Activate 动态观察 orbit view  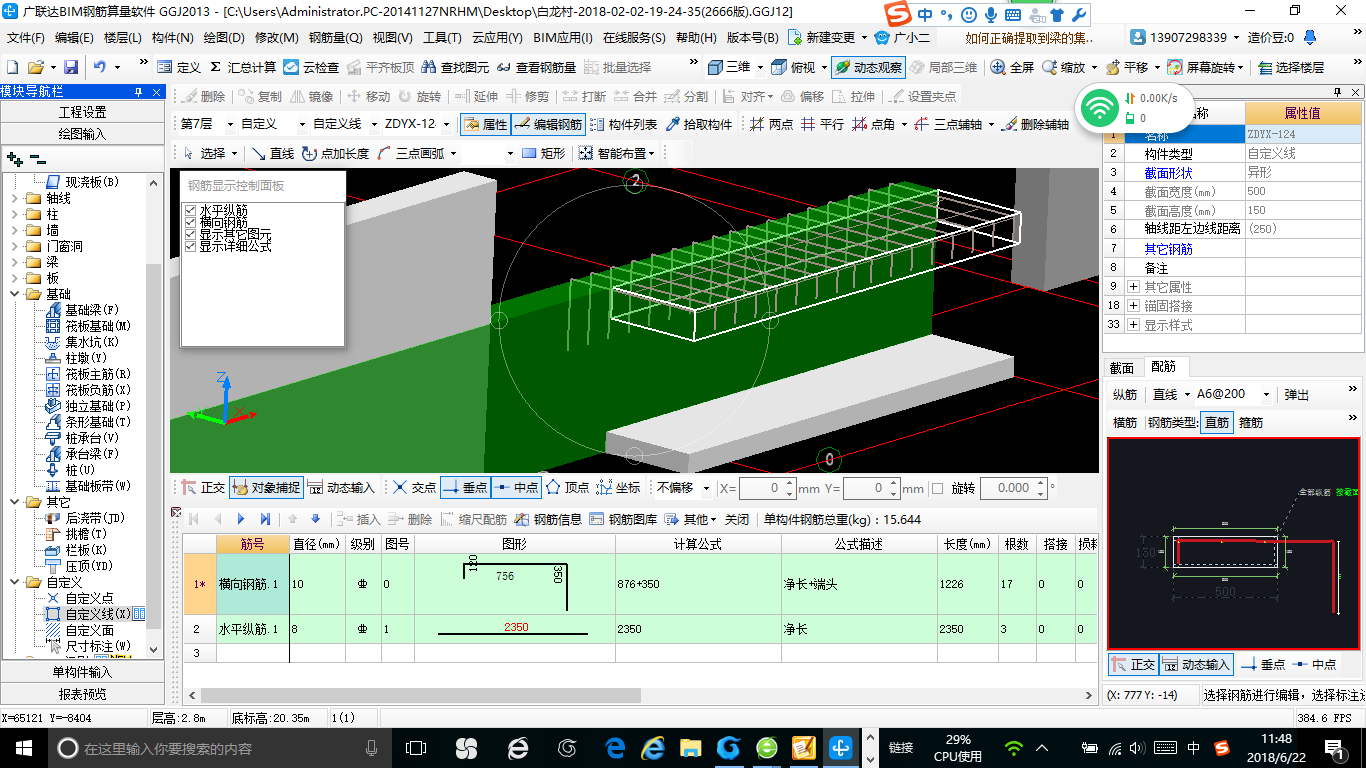click(x=868, y=67)
